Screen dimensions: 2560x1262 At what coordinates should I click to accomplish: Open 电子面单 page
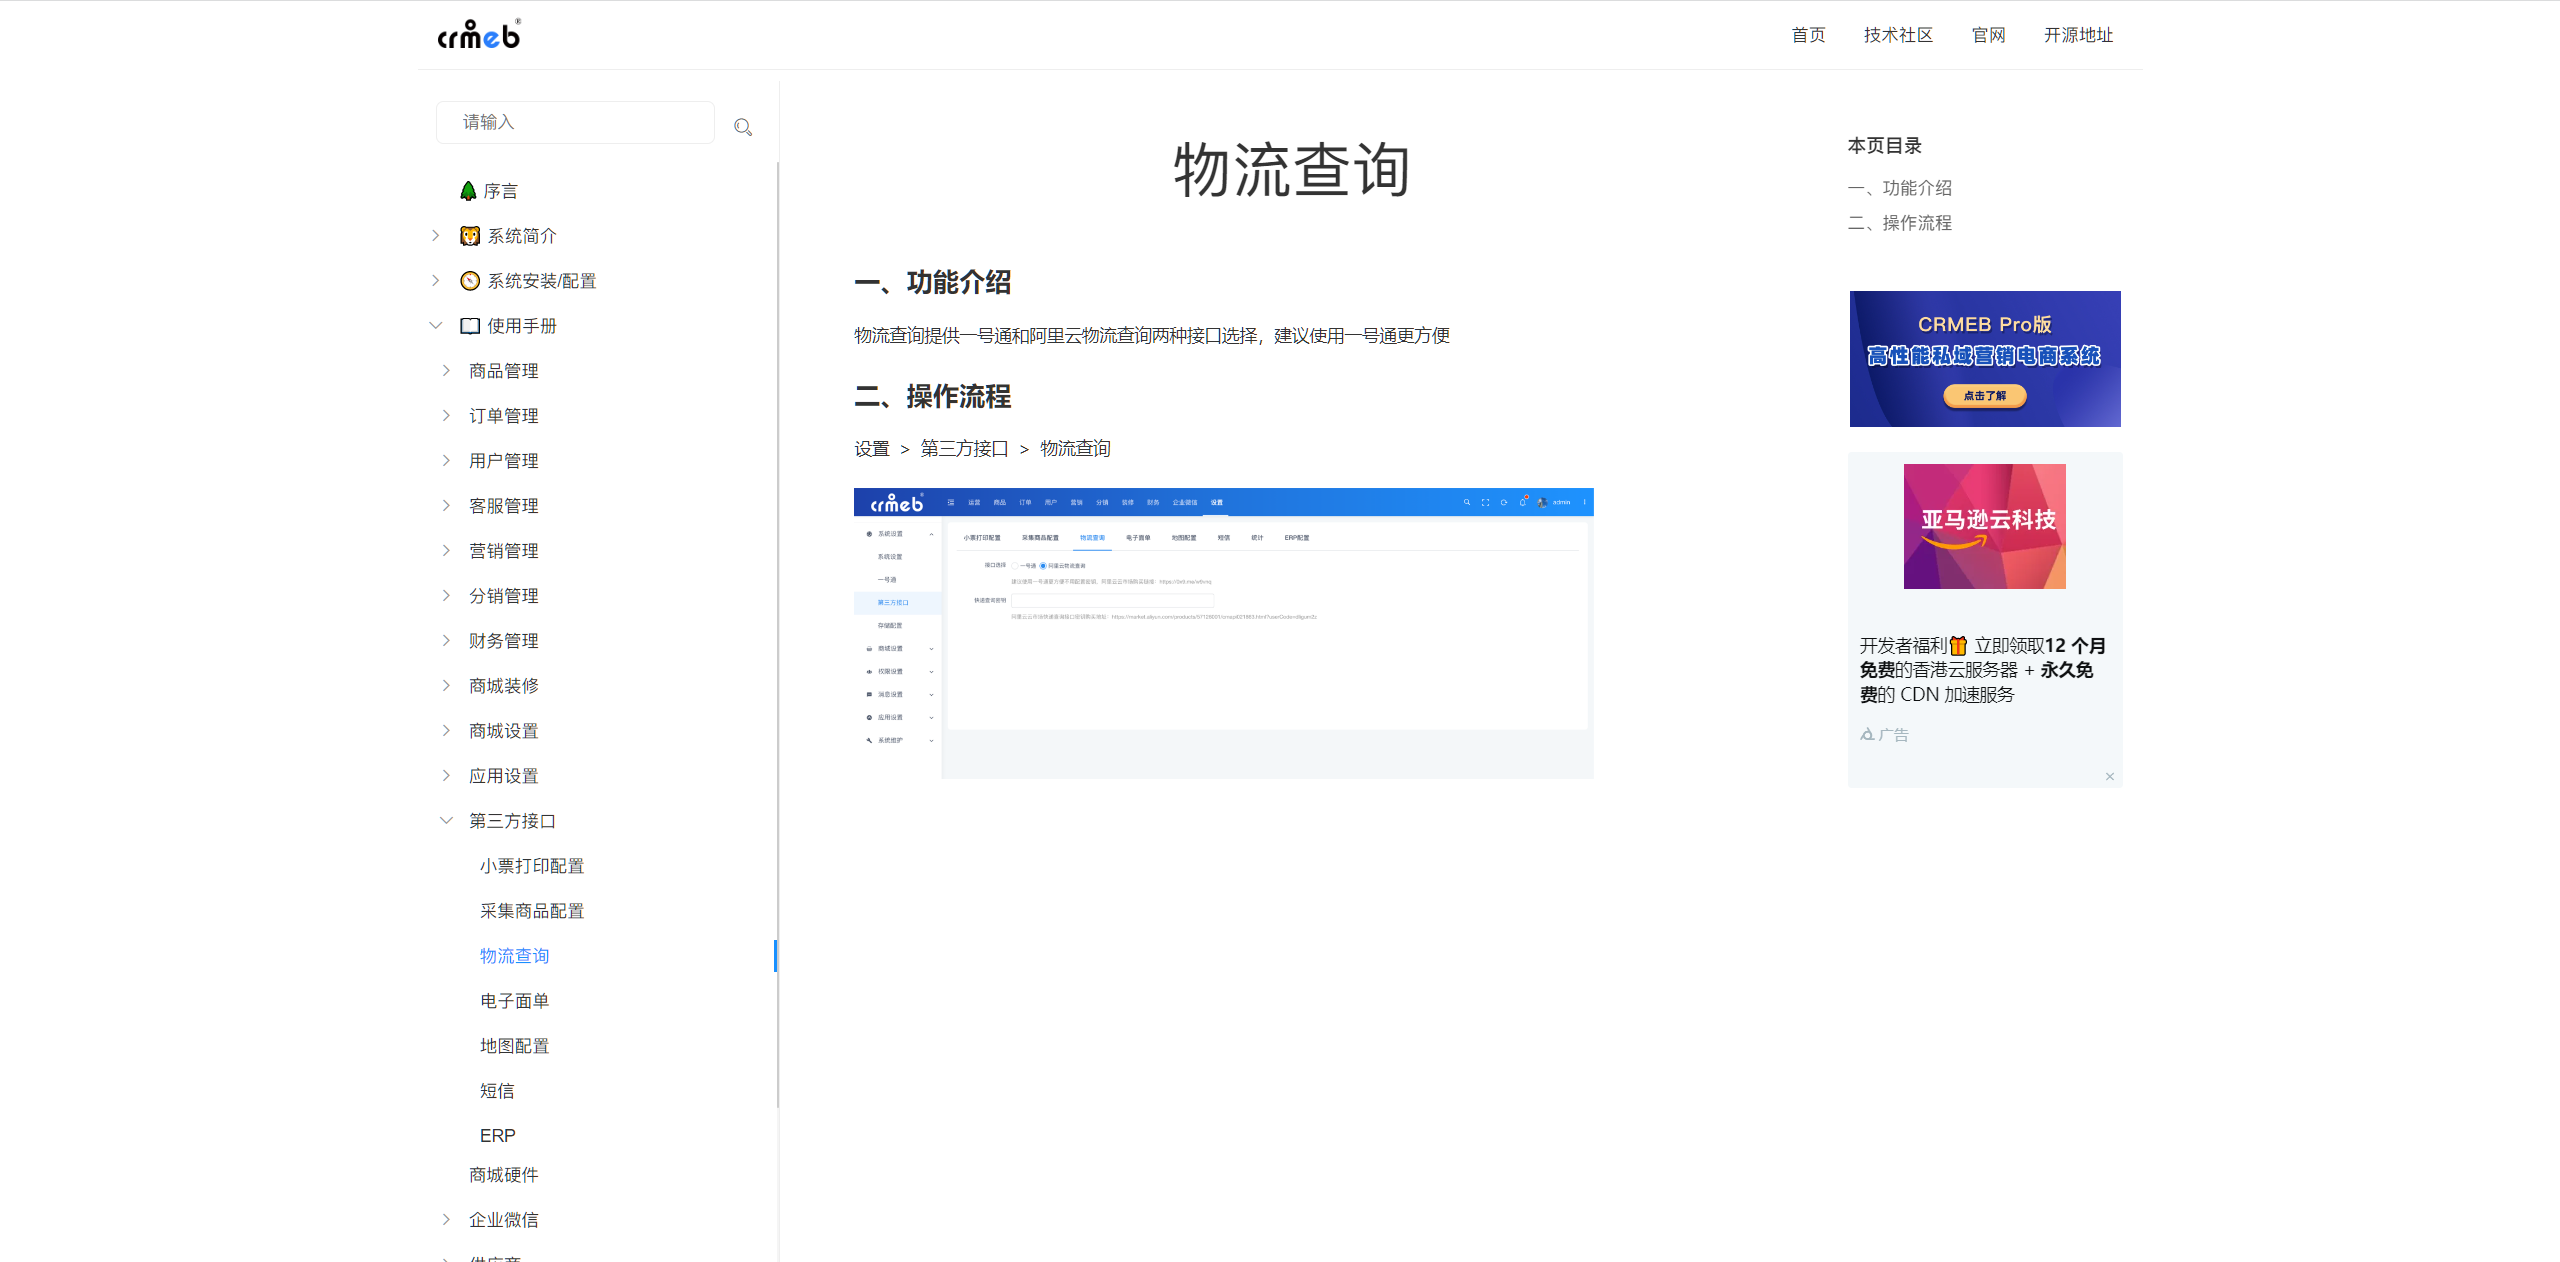coord(514,1001)
